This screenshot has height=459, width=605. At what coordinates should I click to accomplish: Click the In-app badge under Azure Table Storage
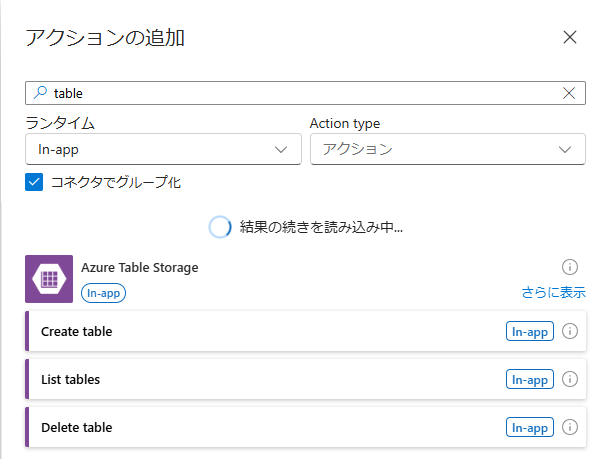coord(104,293)
